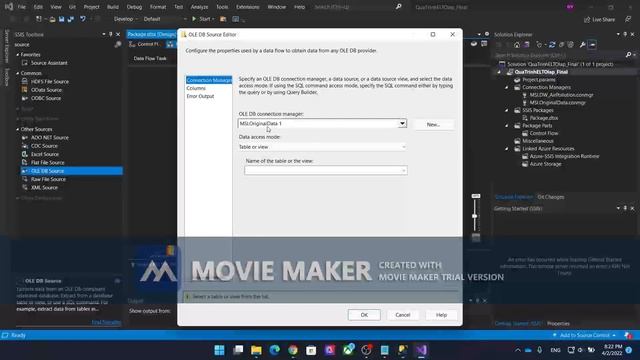Select Raw File Source in toolbox

tap(48, 179)
